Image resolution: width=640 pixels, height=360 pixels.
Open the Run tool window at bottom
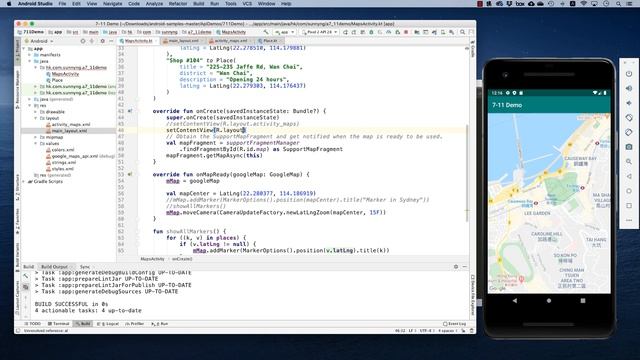tap(160, 324)
